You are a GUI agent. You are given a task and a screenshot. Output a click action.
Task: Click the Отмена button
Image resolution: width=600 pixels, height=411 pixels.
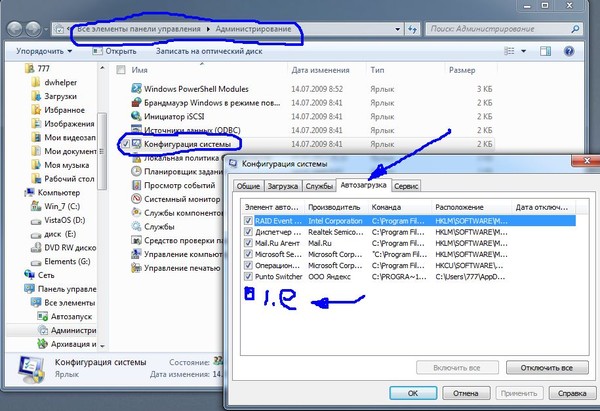coord(466,393)
